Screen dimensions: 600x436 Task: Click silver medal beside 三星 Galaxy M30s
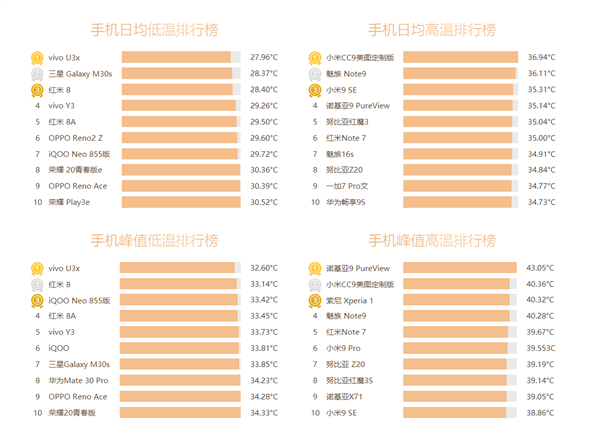click(37, 74)
